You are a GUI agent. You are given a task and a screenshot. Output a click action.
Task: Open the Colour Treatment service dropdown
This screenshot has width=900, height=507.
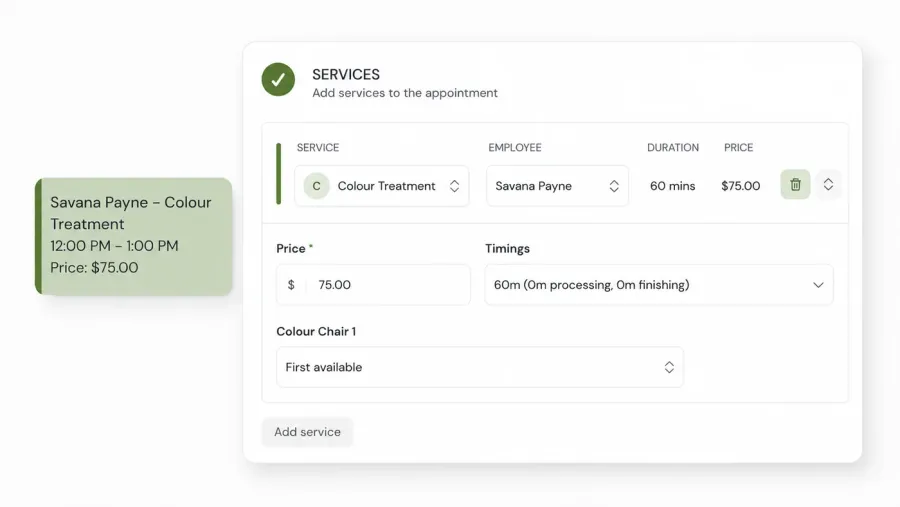tap(382, 186)
